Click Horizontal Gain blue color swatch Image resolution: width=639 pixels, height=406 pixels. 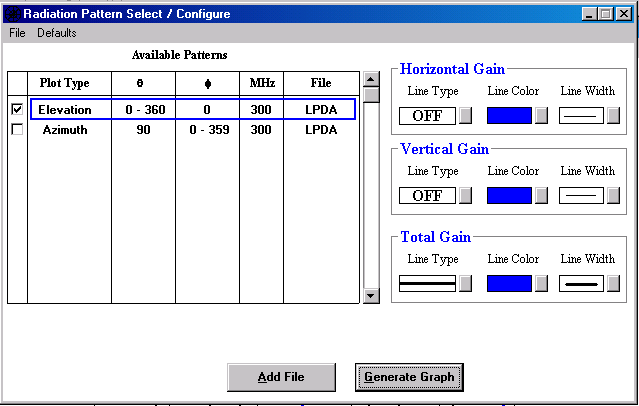(x=509, y=115)
